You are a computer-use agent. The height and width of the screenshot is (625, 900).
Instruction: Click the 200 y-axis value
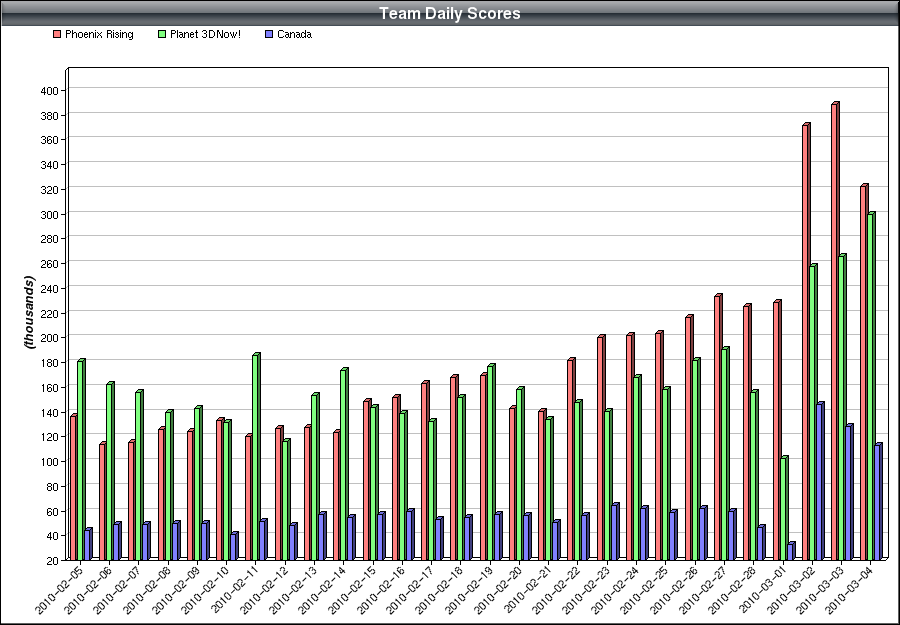[x=49, y=338]
